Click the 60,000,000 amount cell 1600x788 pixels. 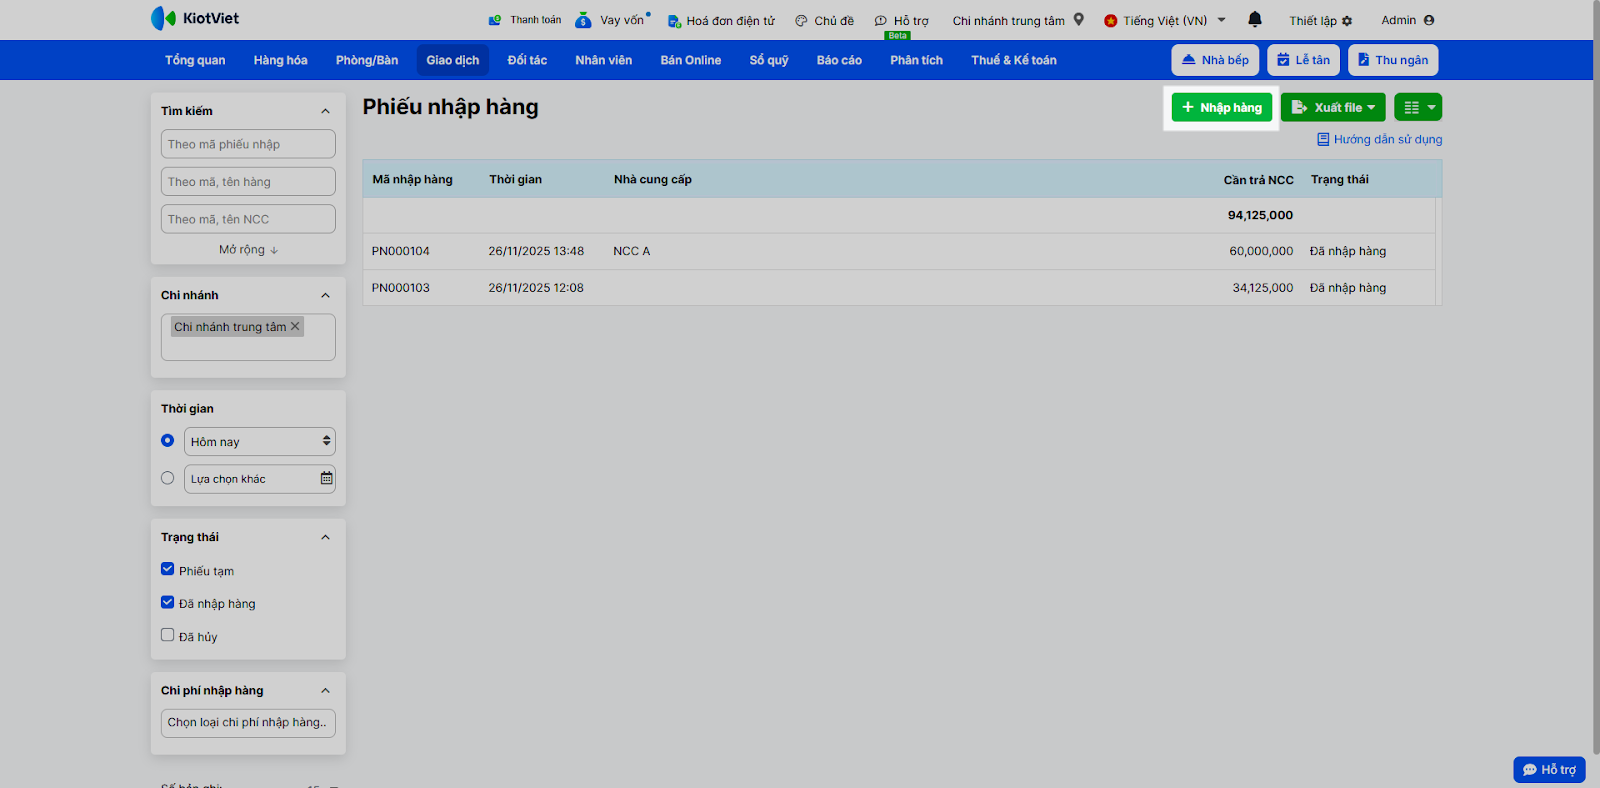coord(1261,251)
